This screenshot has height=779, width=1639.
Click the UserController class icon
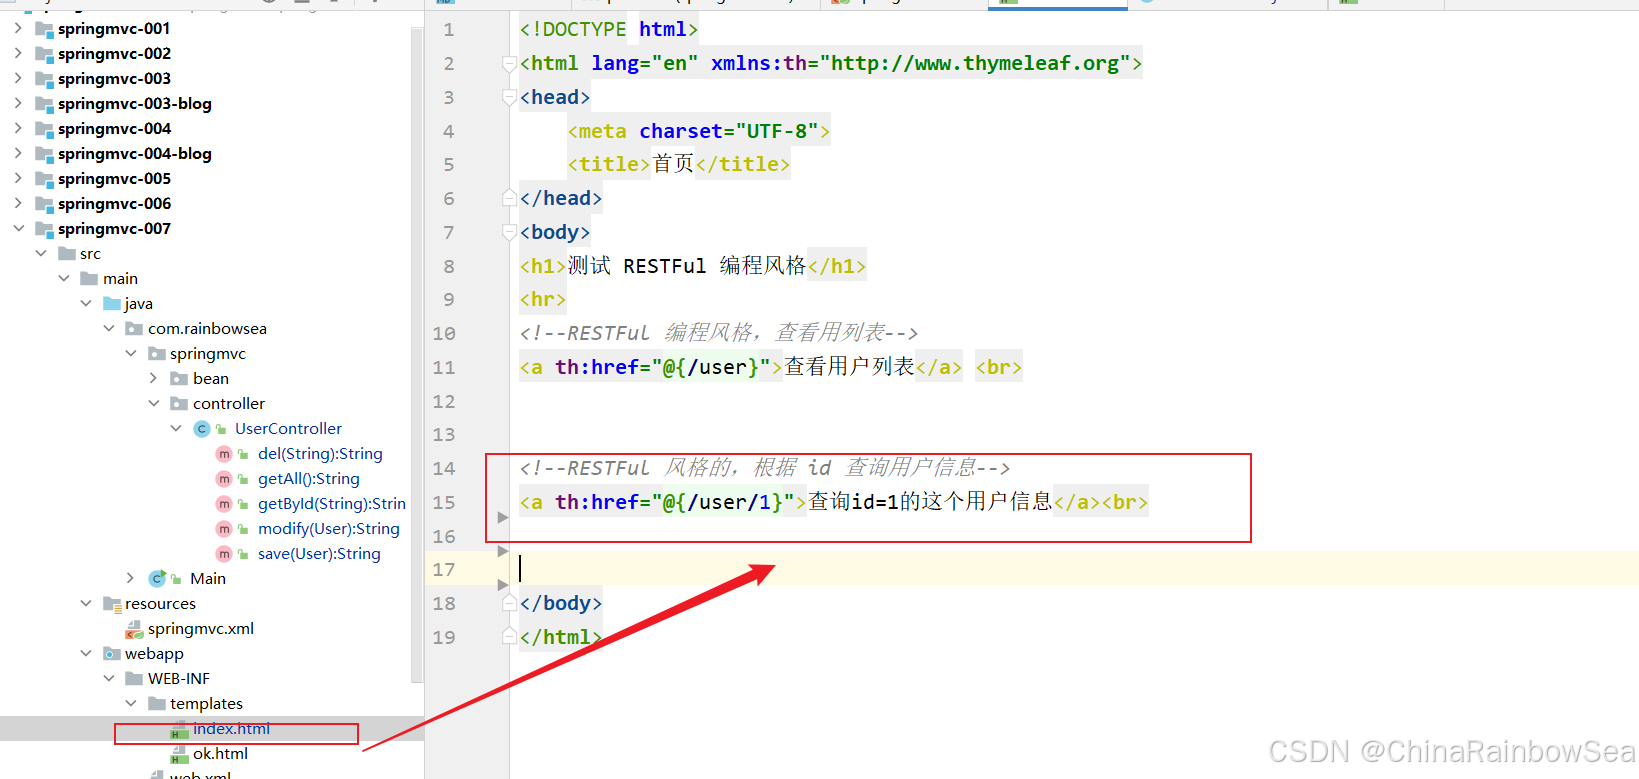point(202,428)
